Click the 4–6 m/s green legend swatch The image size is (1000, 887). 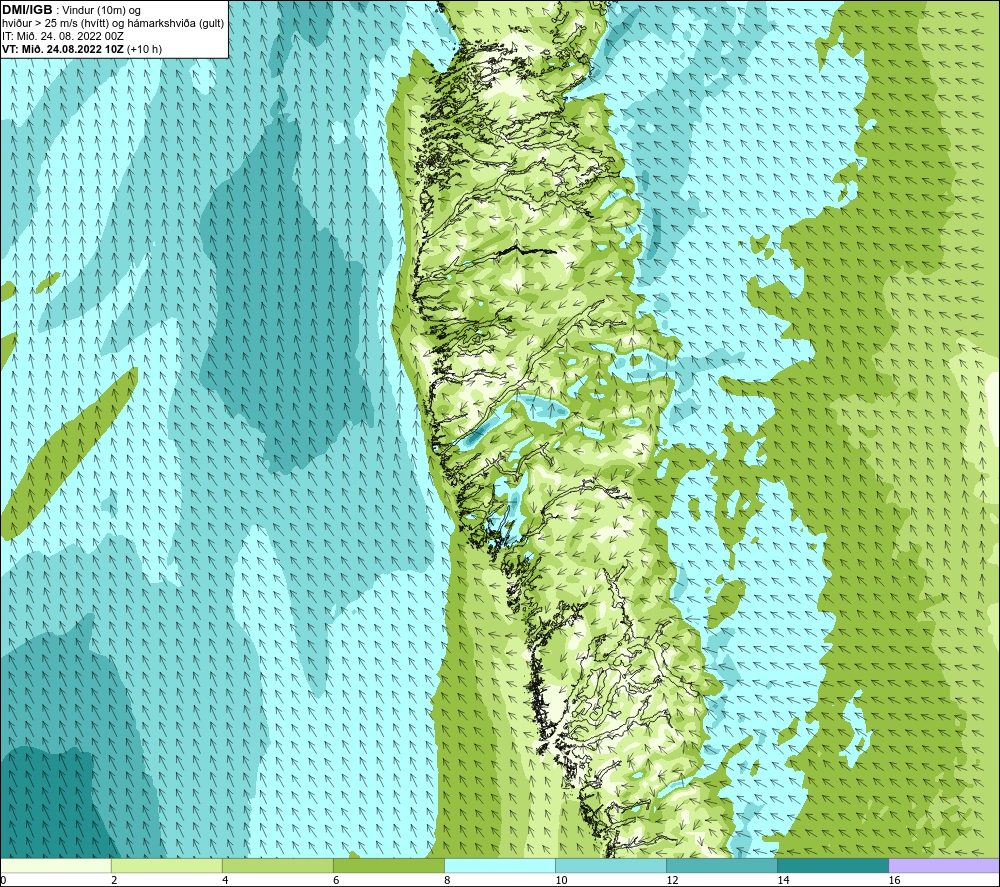point(277,865)
